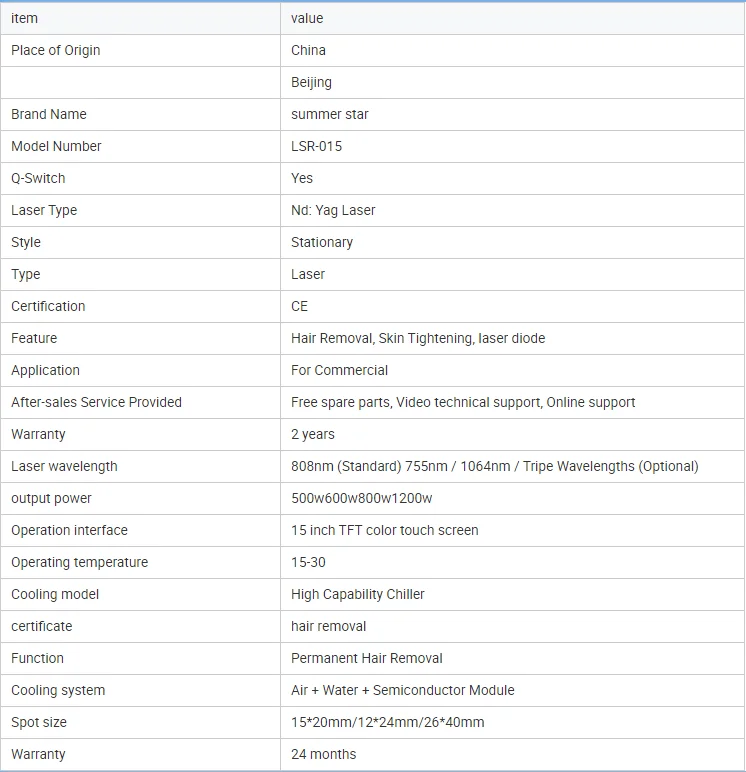
Task: Click the 'Hair Removal, Skin Tightening, laser diode' text
Action: 418,338
